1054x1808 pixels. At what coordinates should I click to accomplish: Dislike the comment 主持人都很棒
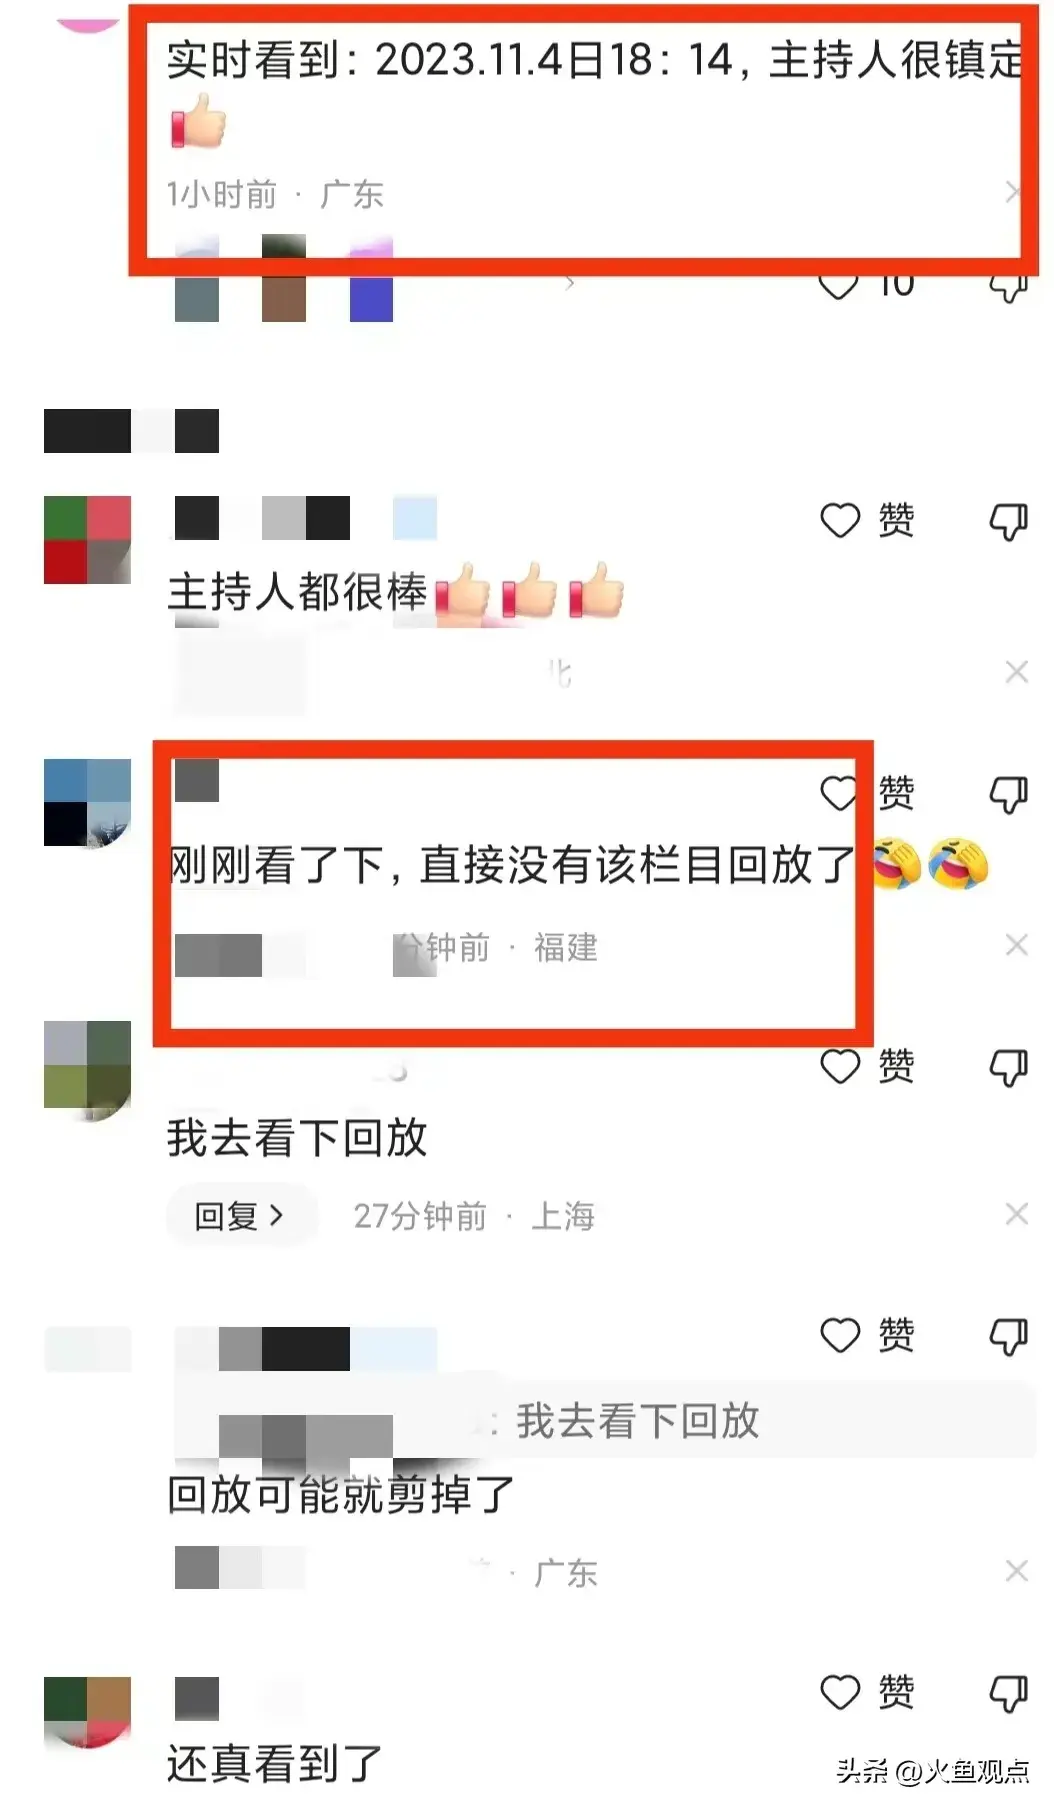[x=1008, y=521]
